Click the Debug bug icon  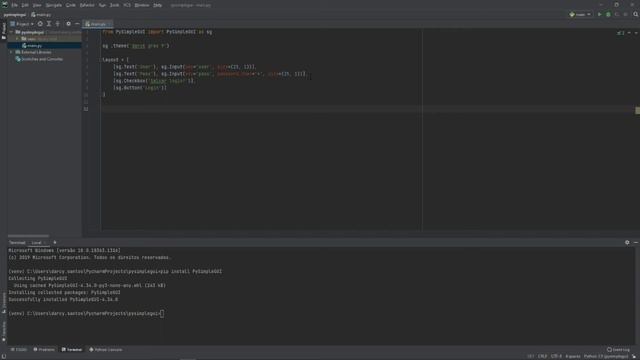608,14
